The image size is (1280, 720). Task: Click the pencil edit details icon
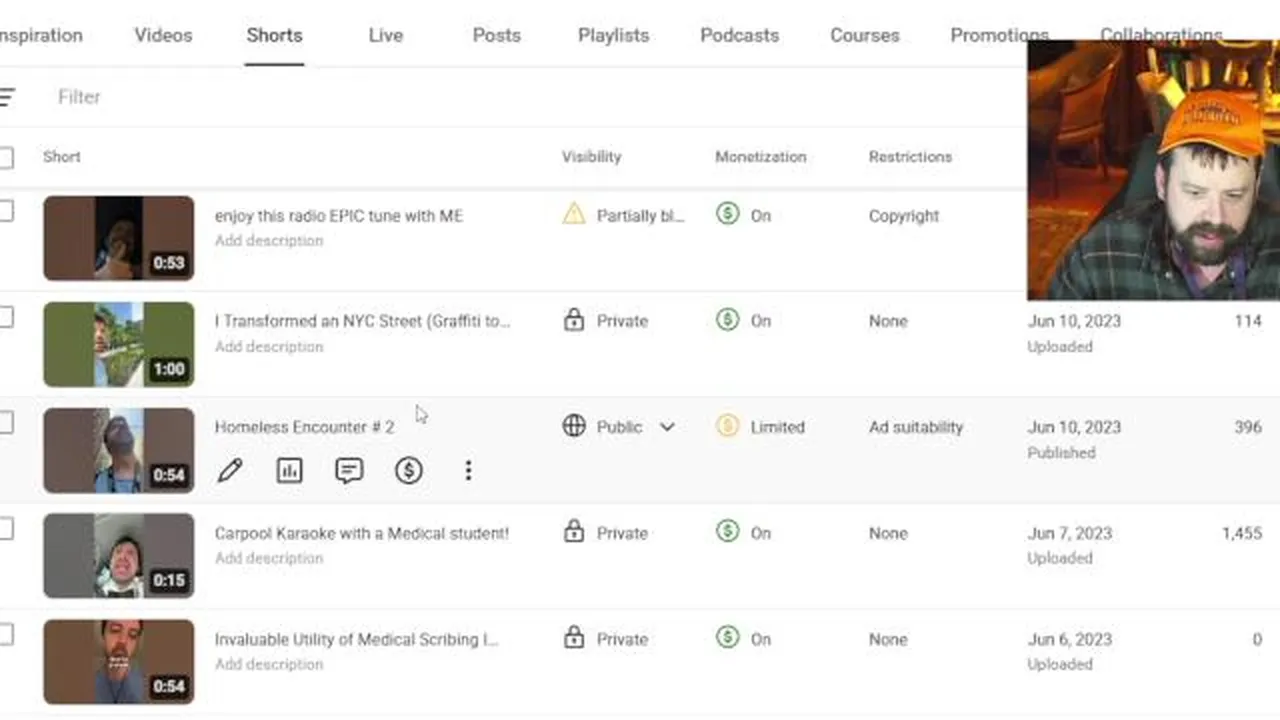[230, 471]
